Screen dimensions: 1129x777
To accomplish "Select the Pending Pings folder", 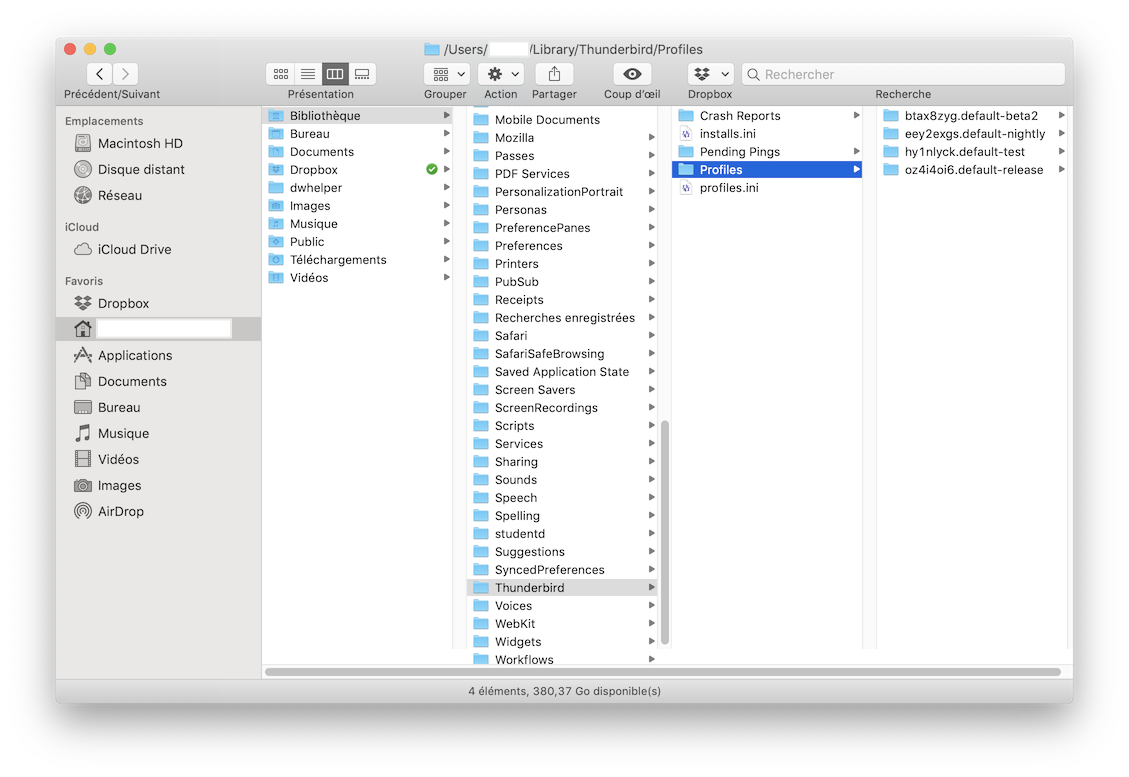I will pyautogui.click(x=767, y=151).
